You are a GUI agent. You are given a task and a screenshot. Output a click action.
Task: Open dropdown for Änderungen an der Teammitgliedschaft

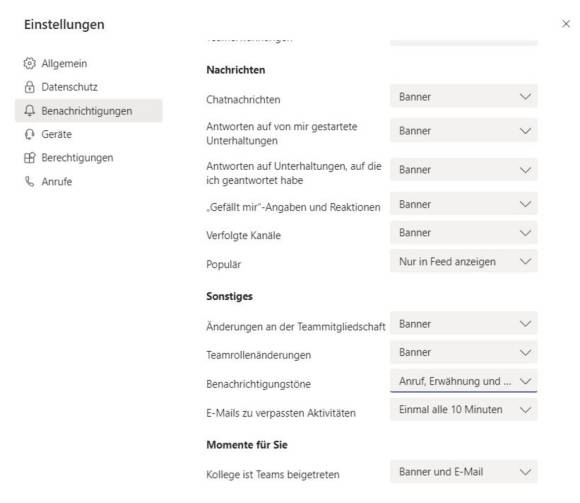click(463, 324)
